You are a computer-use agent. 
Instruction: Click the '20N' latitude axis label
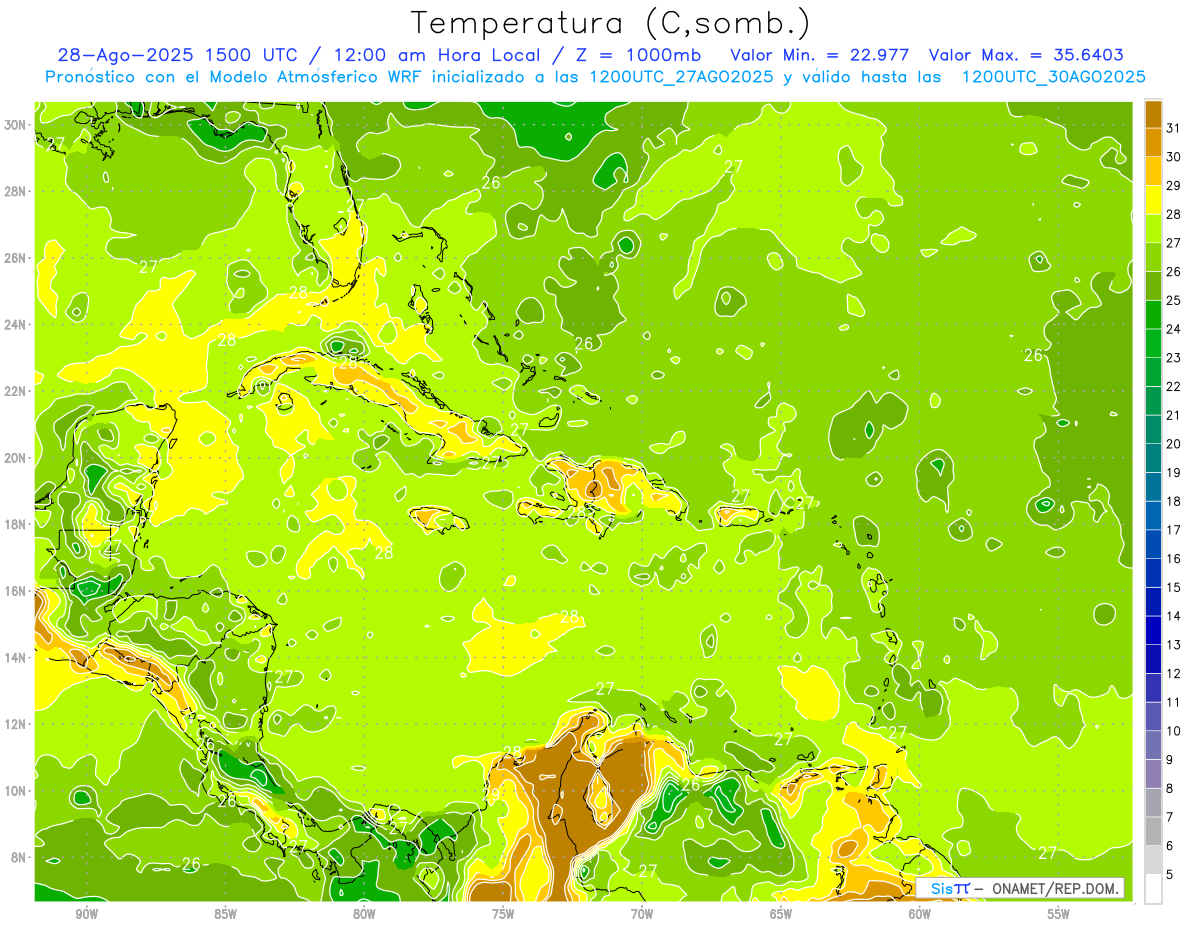click(17, 458)
